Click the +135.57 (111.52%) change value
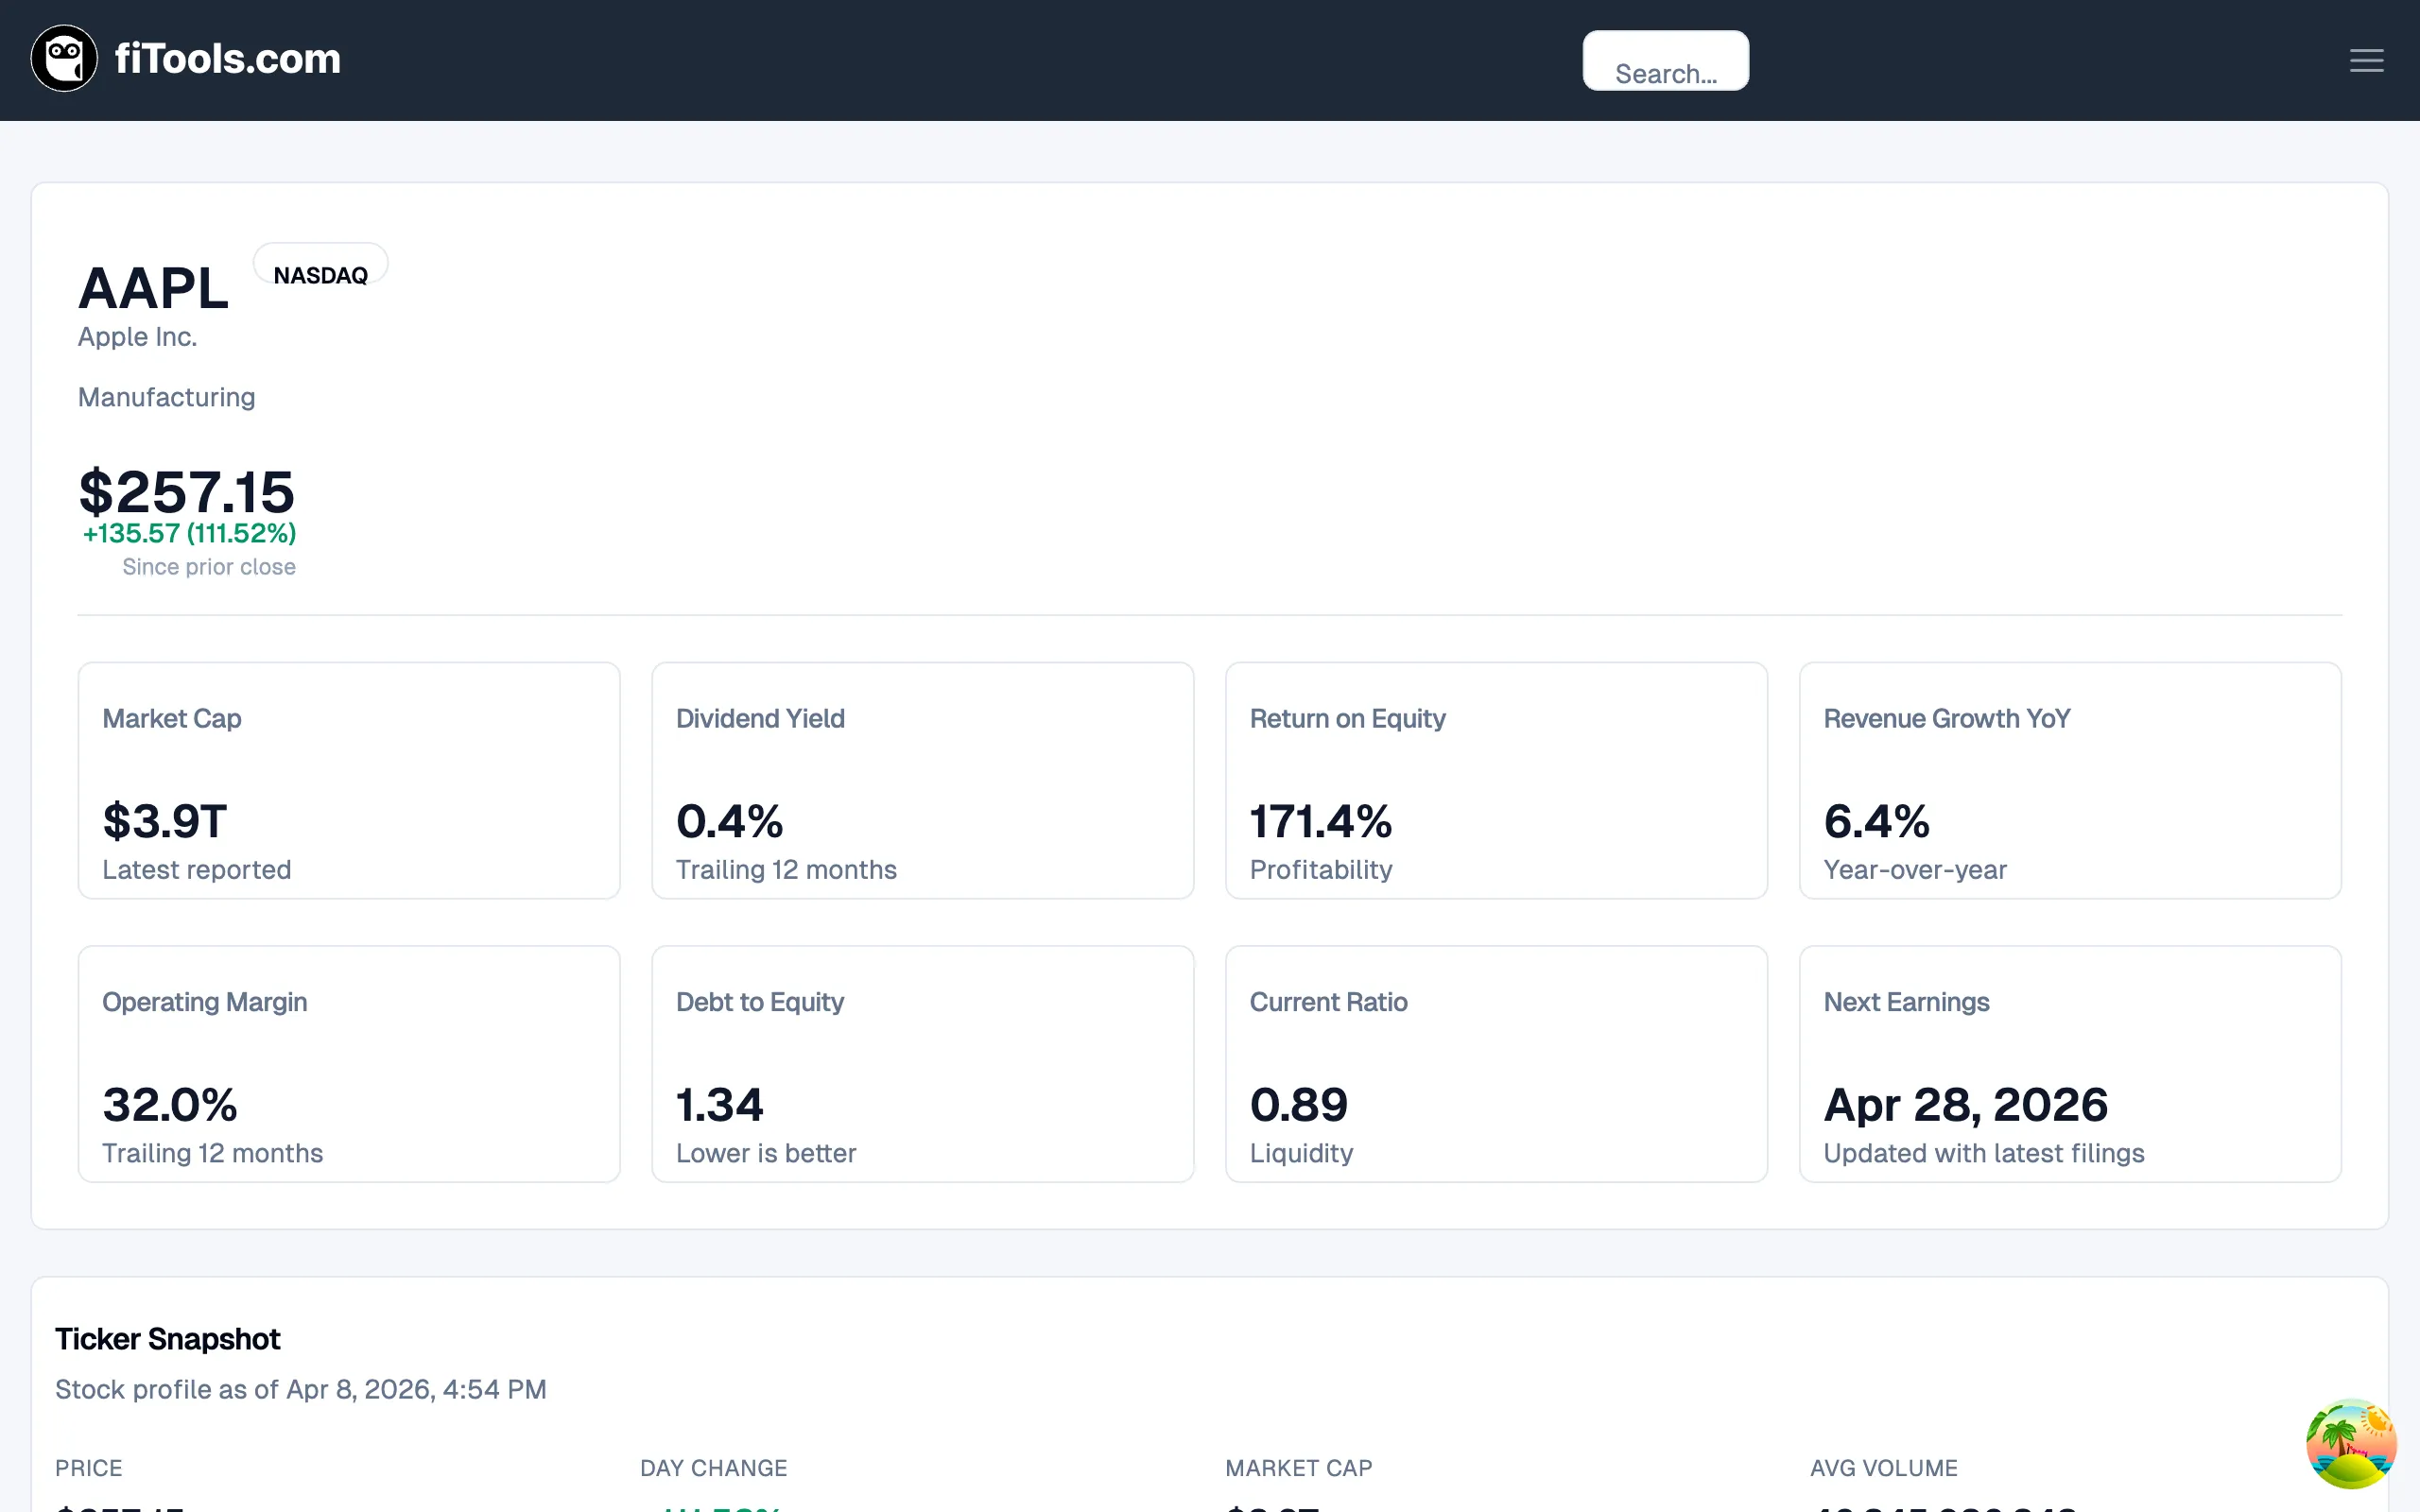This screenshot has width=2420, height=1512. (189, 533)
